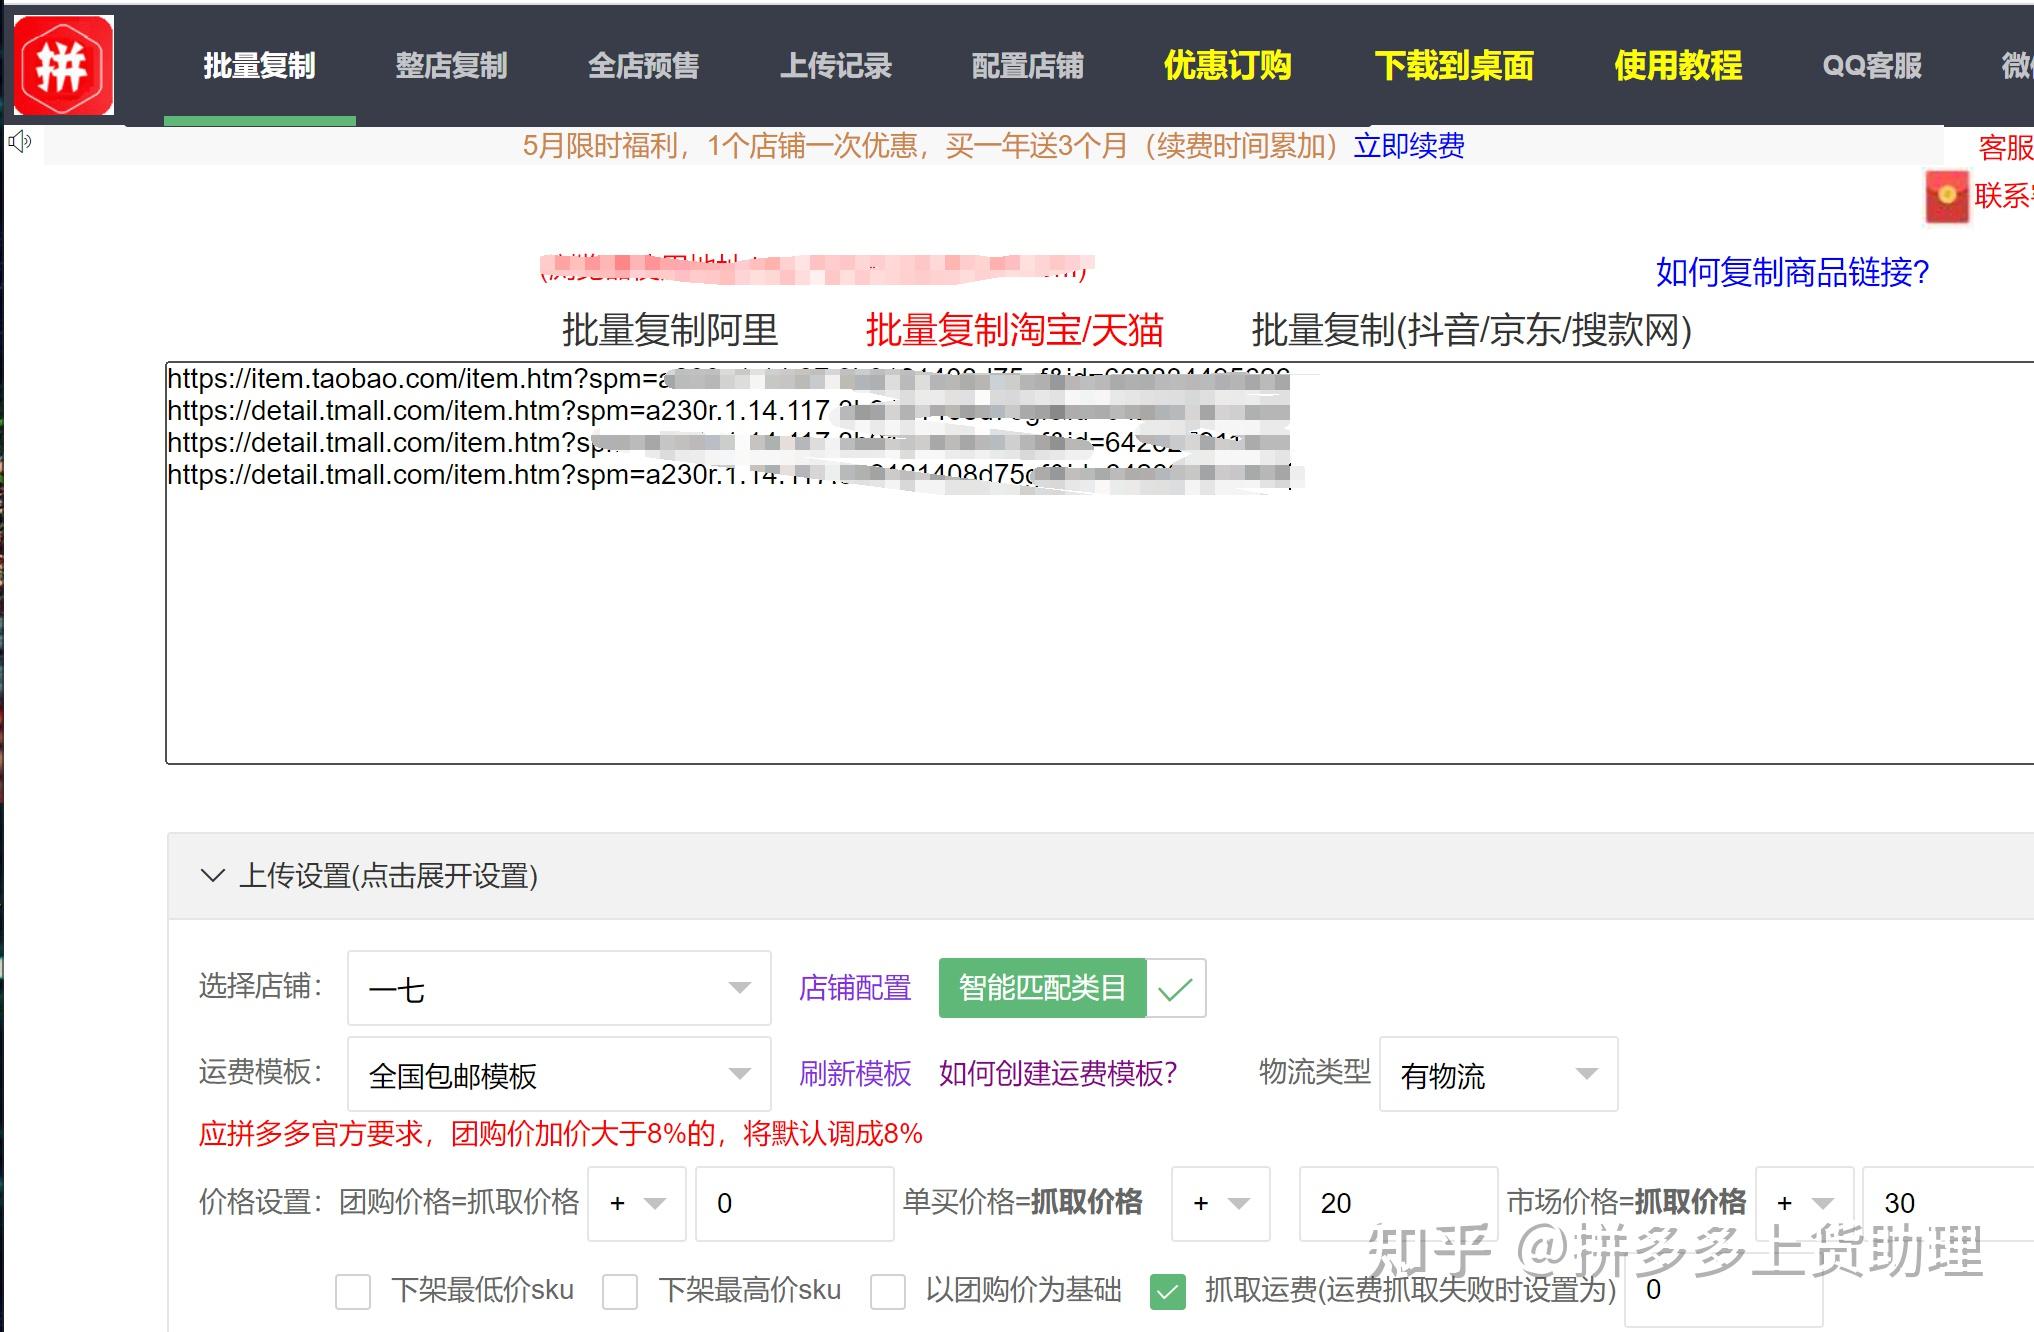The width and height of the screenshot is (2034, 1332).
Task: Click the red Pinduoduo app logo
Action: (x=64, y=65)
